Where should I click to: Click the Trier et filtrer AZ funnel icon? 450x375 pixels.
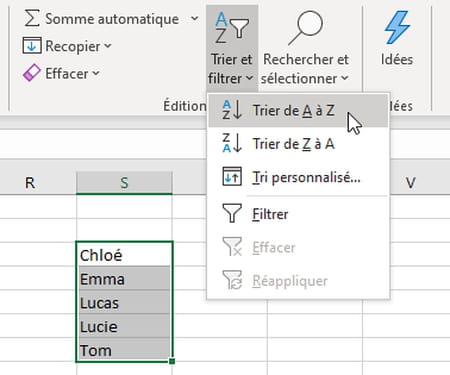point(232,27)
